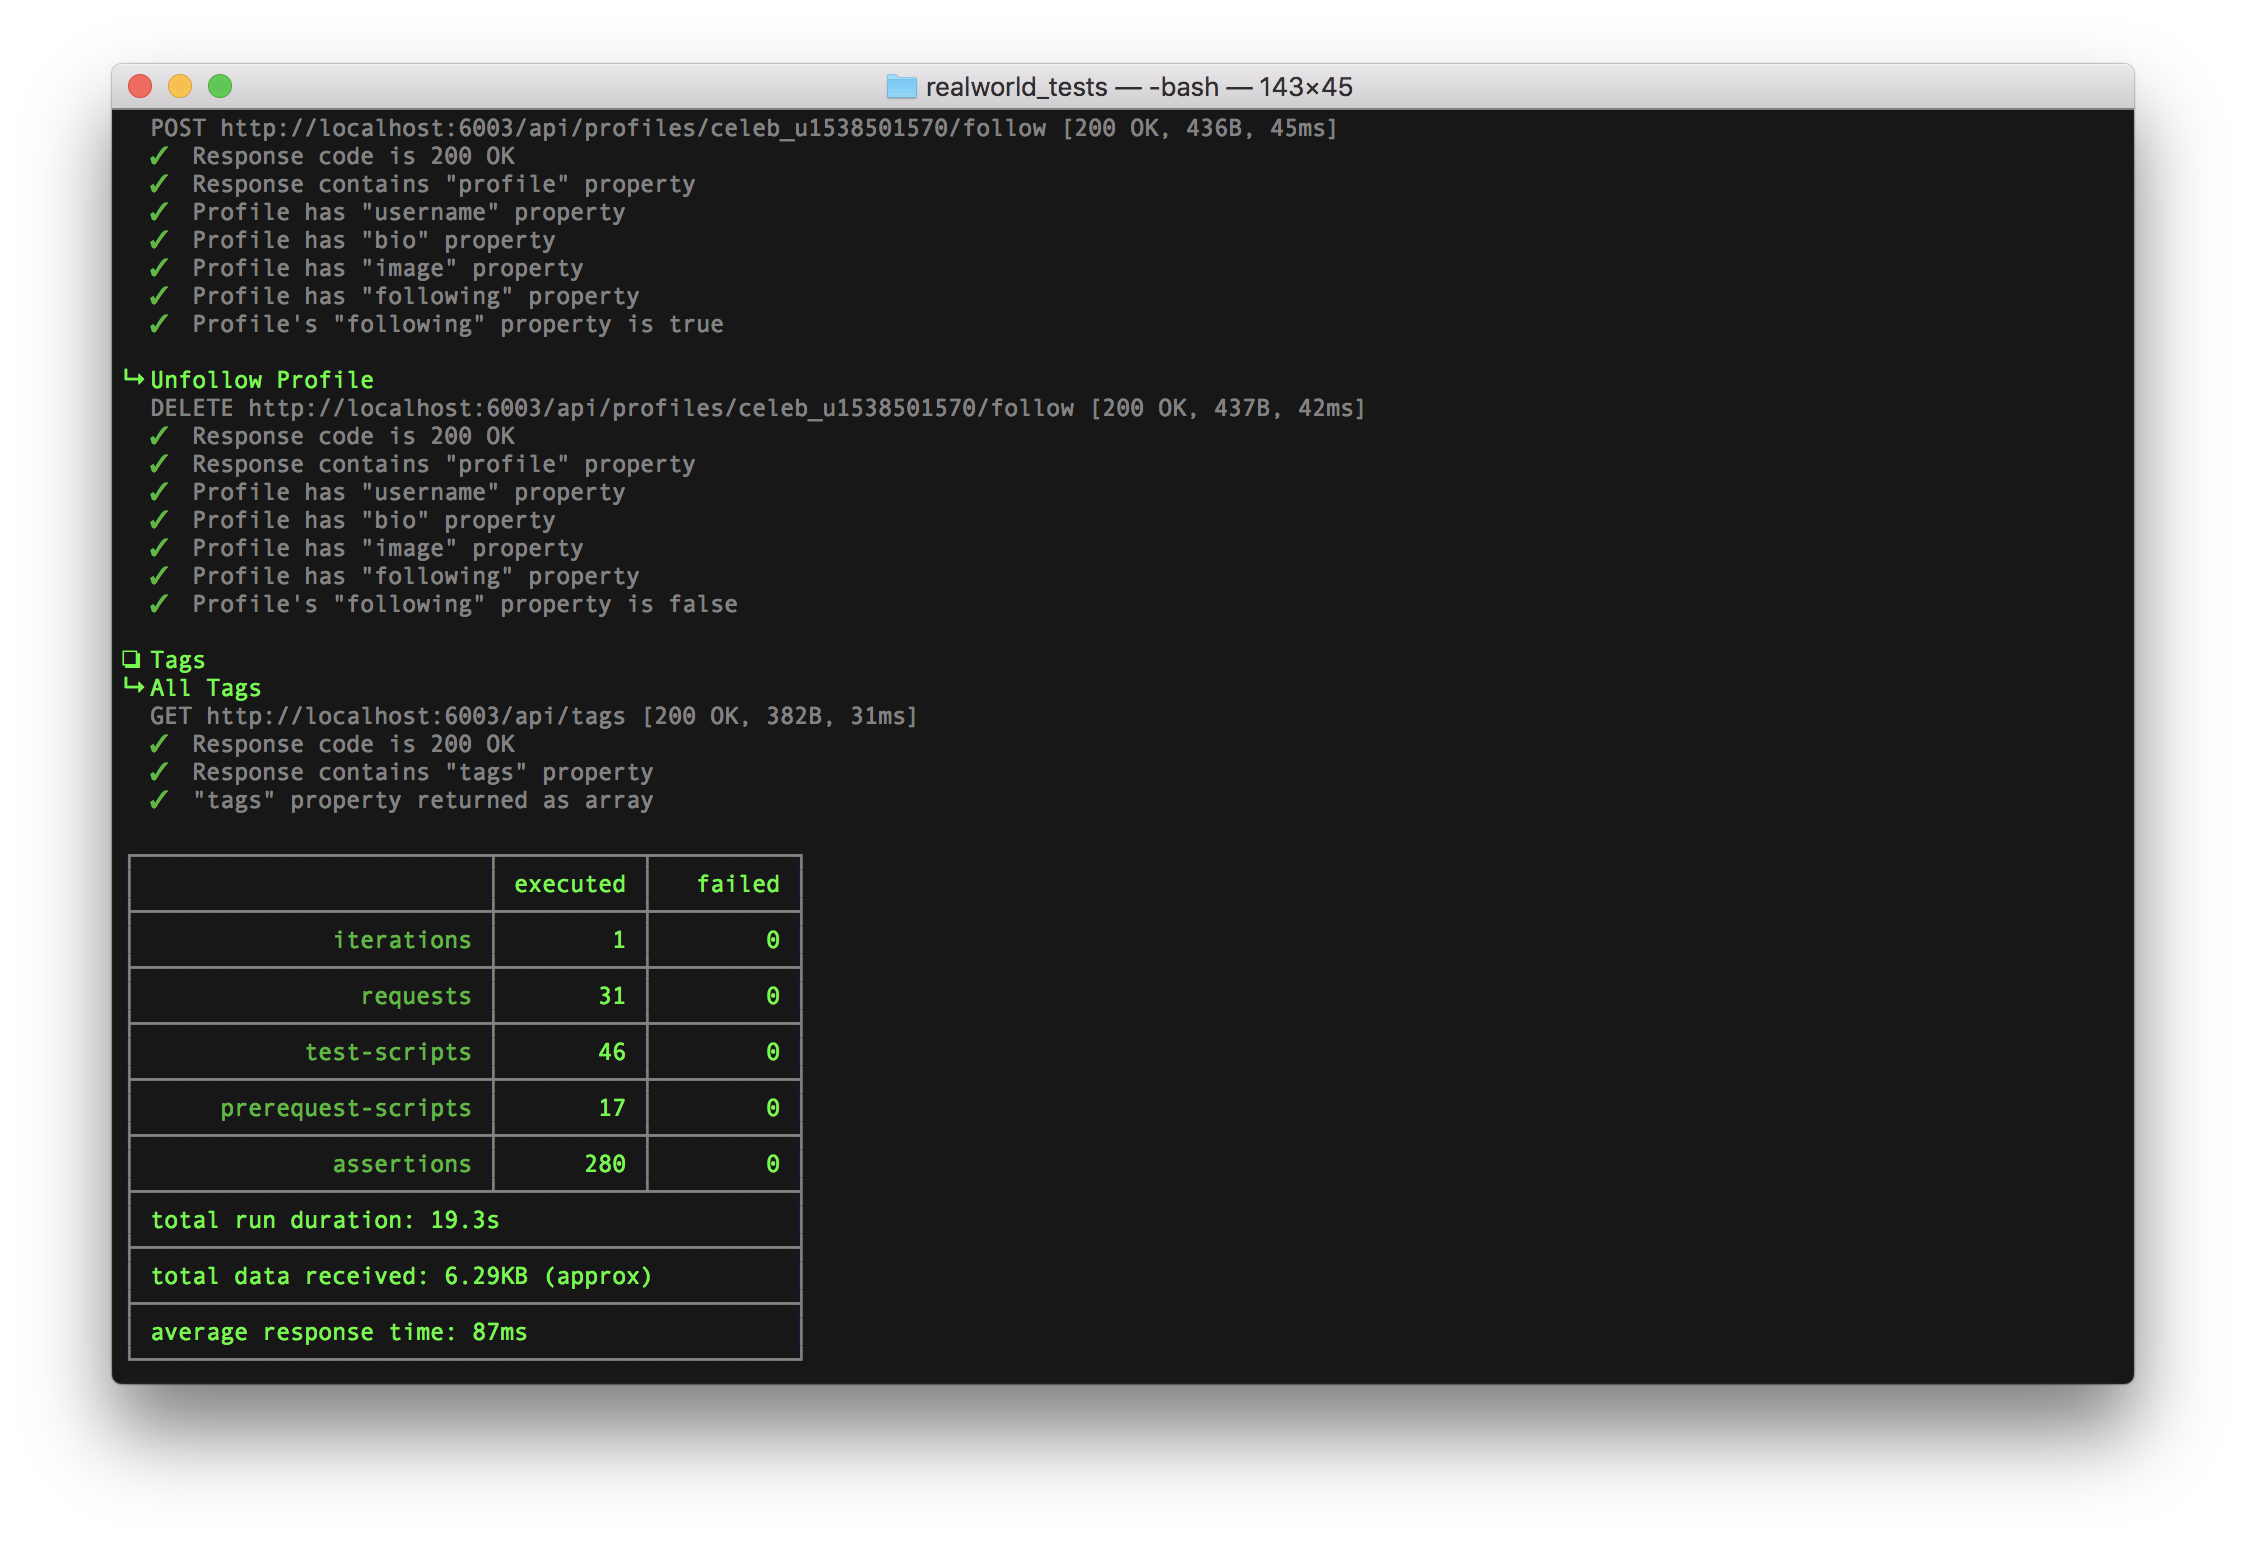Click the "failed" column header in the summary table
Screen dimensions: 2246x1544
point(738,883)
